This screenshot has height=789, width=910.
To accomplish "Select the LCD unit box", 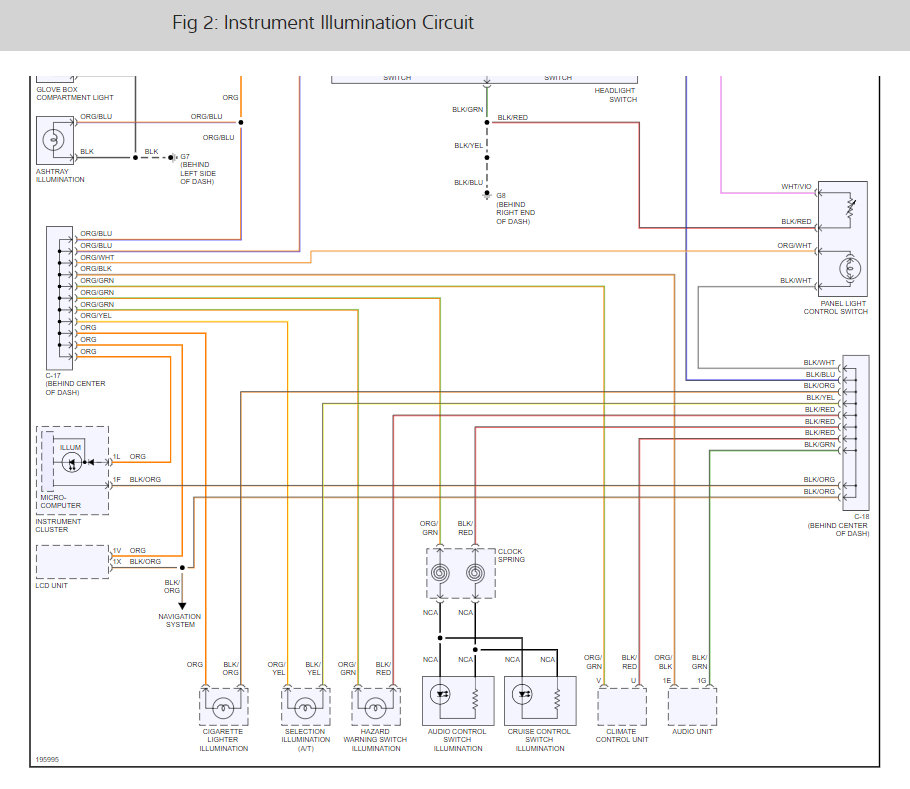I will click(x=71, y=561).
